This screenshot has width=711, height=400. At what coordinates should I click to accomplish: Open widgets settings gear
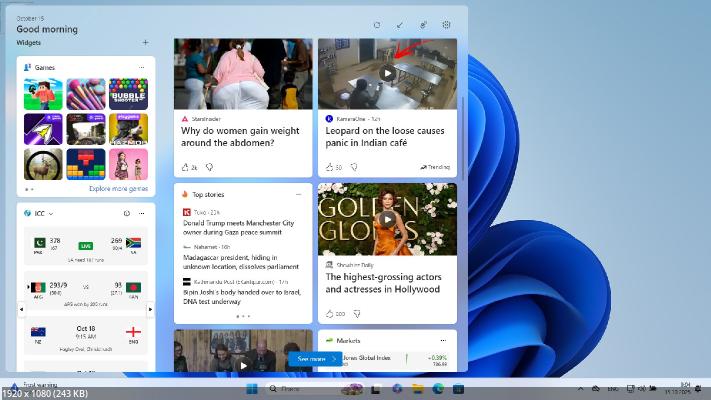447,25
